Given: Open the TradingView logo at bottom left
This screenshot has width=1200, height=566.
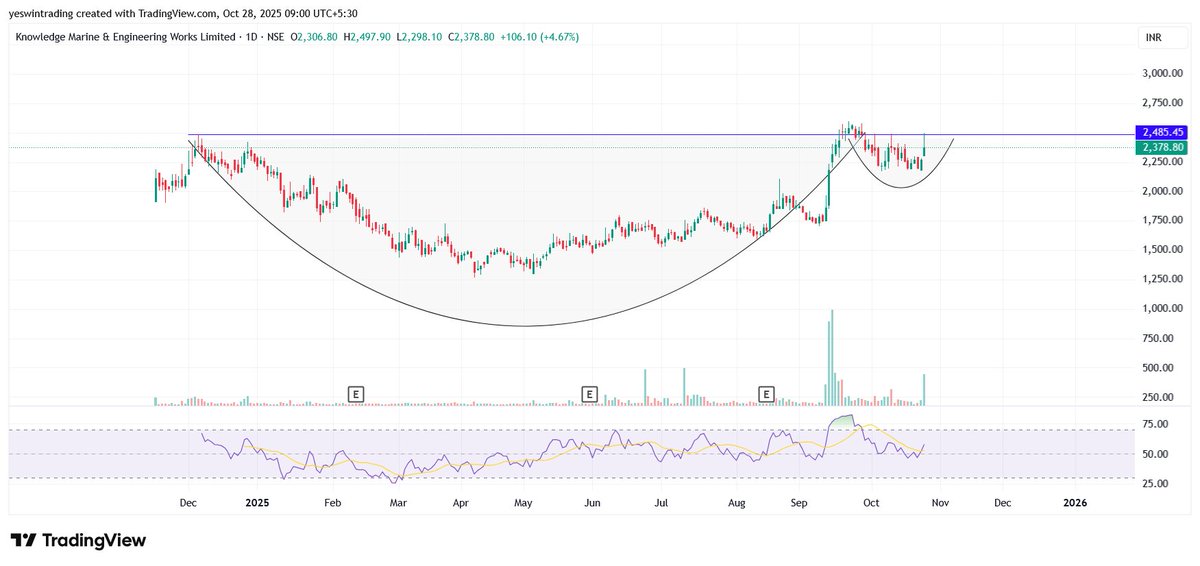Looking at the screenshot, I should [x=78, y=540].
